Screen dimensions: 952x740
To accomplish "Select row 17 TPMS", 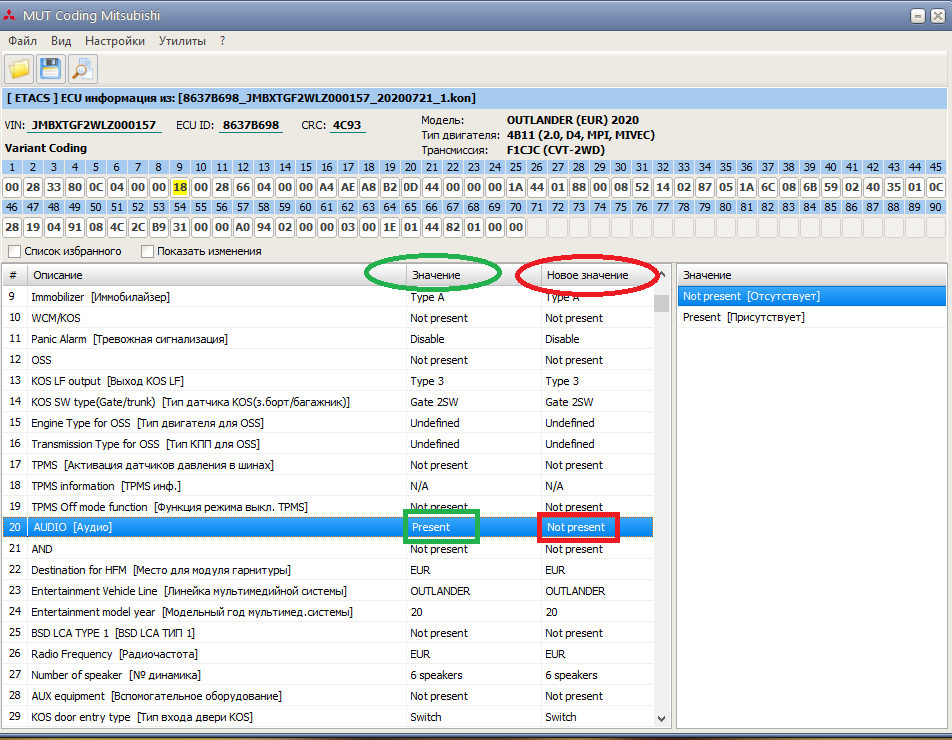I will coord(328,465).
